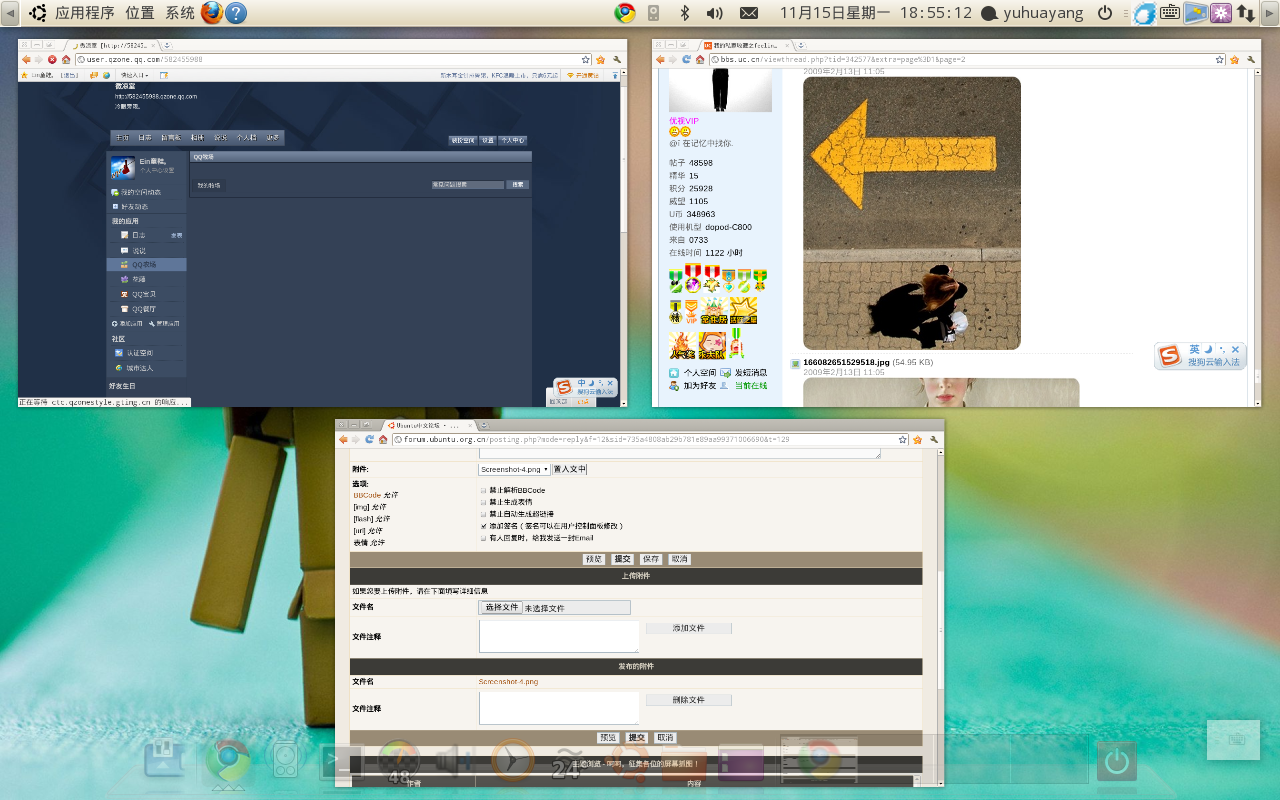Image resolution: width=1280 pixels, height=800 pixels.
Task: Click upper 提交 button above 上传附件
Action: 622,559
